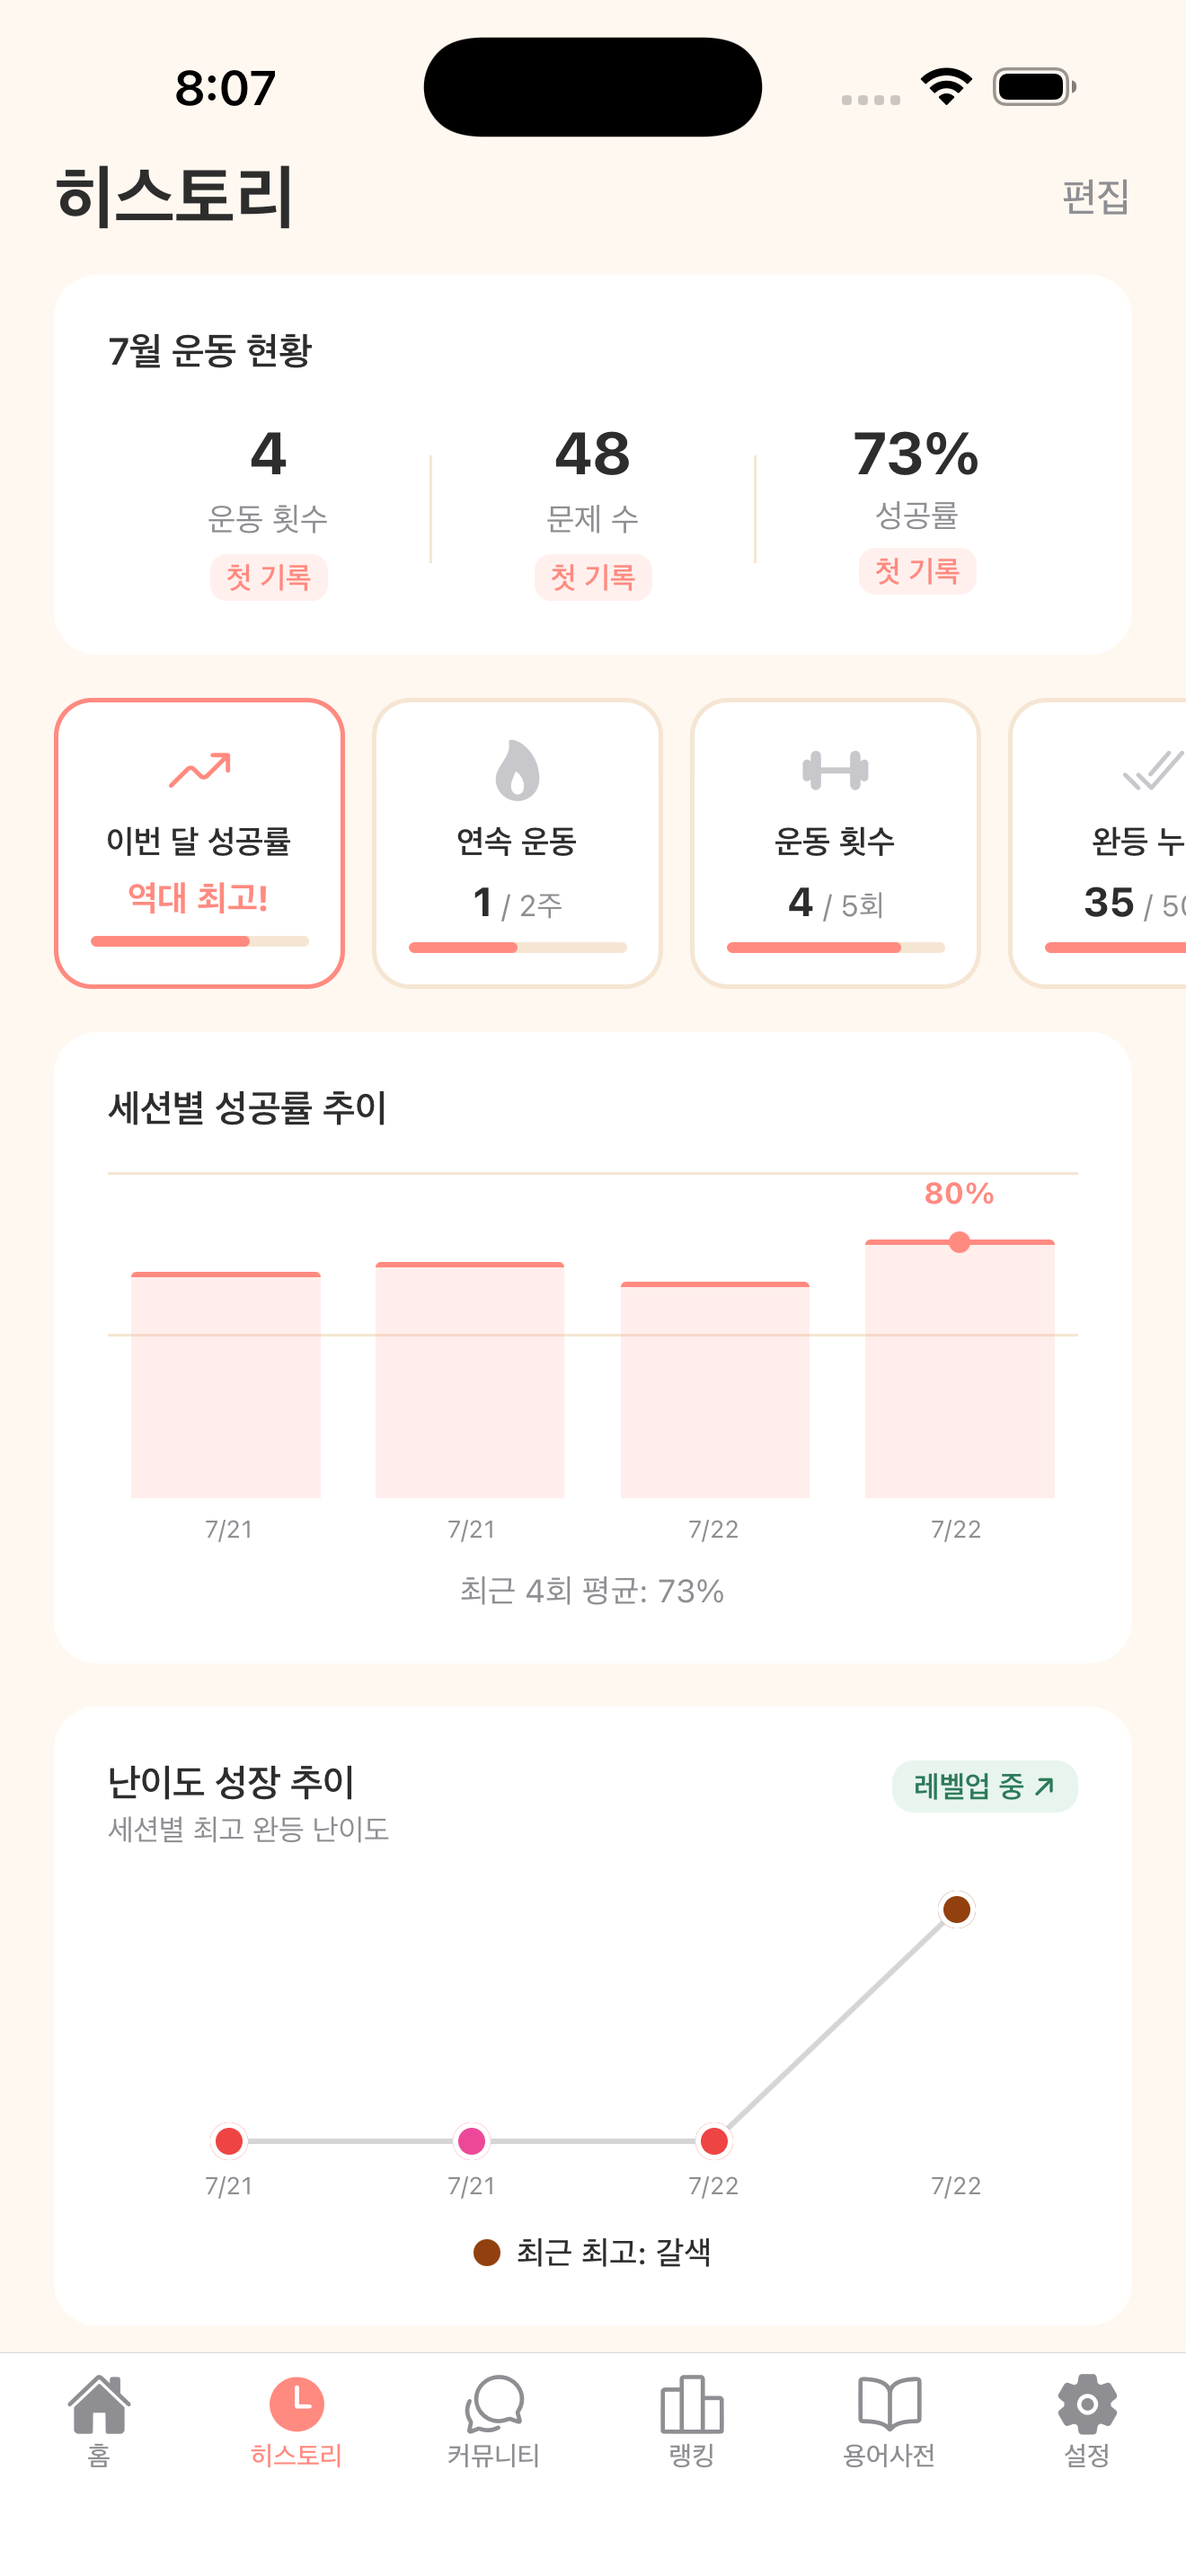
Task: Open the 랭킹 podium icon
Action: [x=691, y=2404]
